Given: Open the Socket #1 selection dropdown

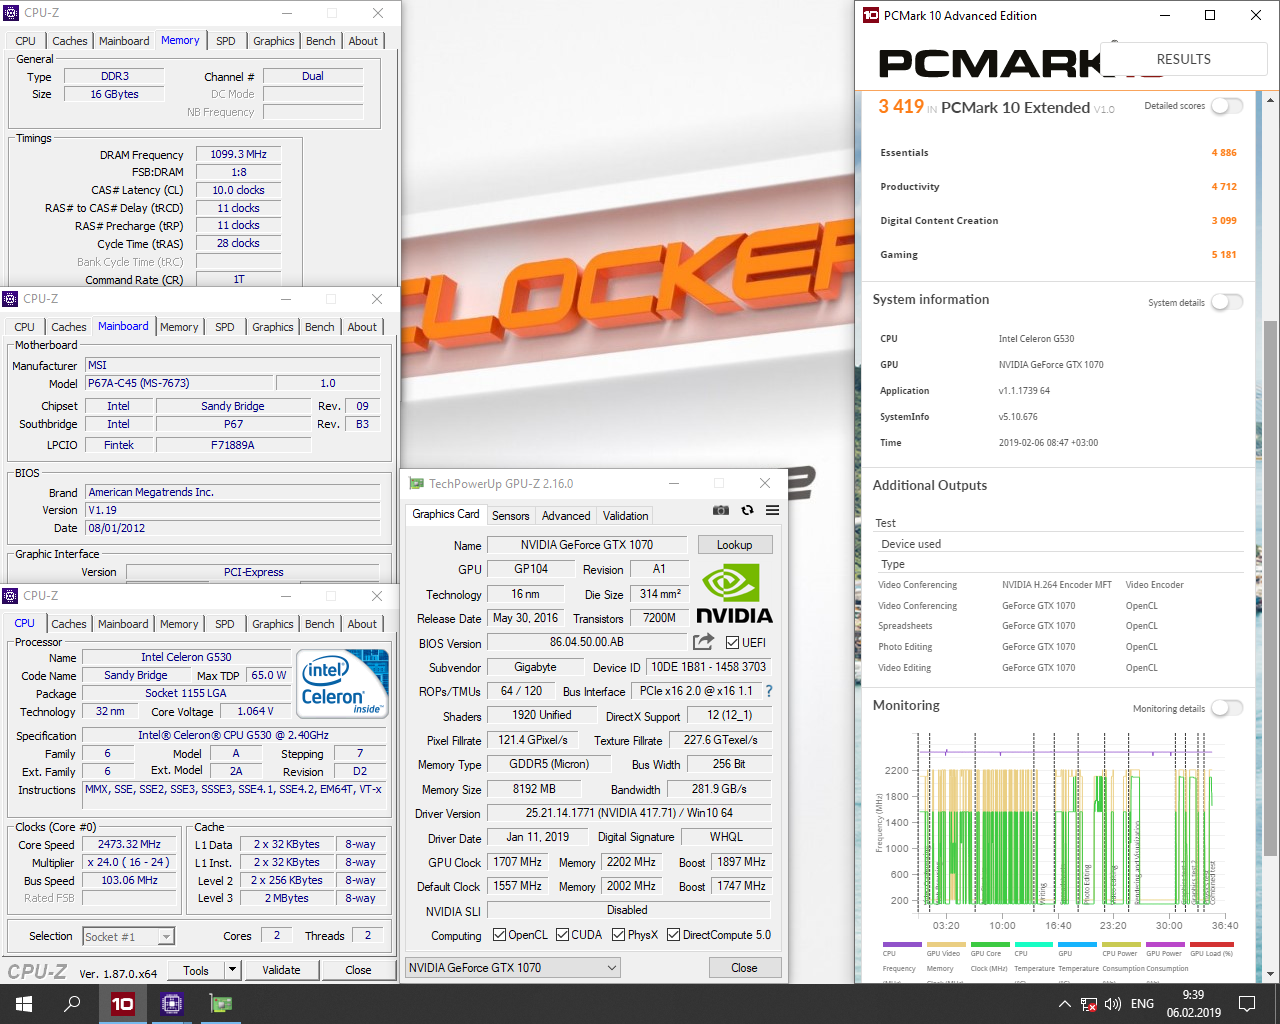Looking at the screenshot, I should pyautogui.click(x=129, y=937).
